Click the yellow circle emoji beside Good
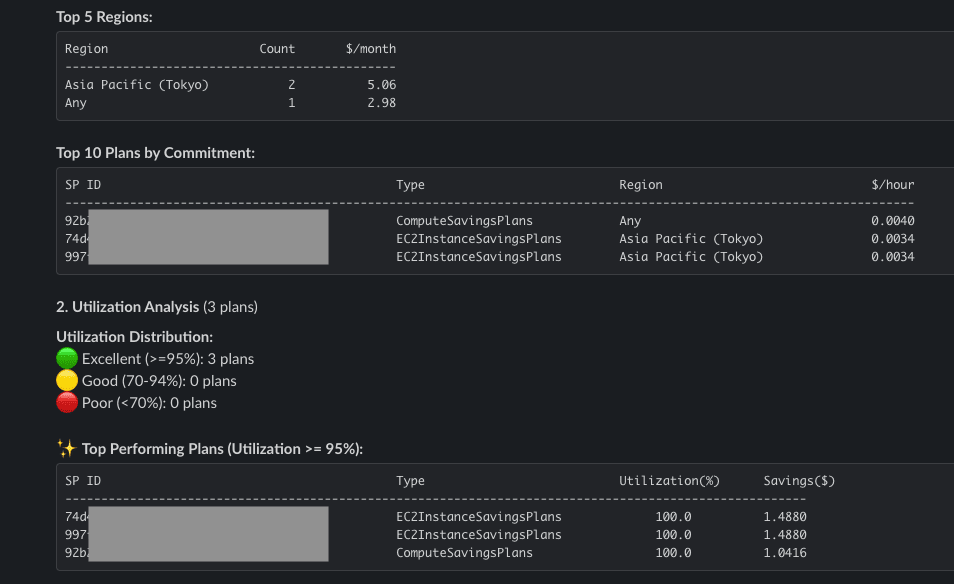The height and width of the screenshot is (584, 954). (67, 381)
